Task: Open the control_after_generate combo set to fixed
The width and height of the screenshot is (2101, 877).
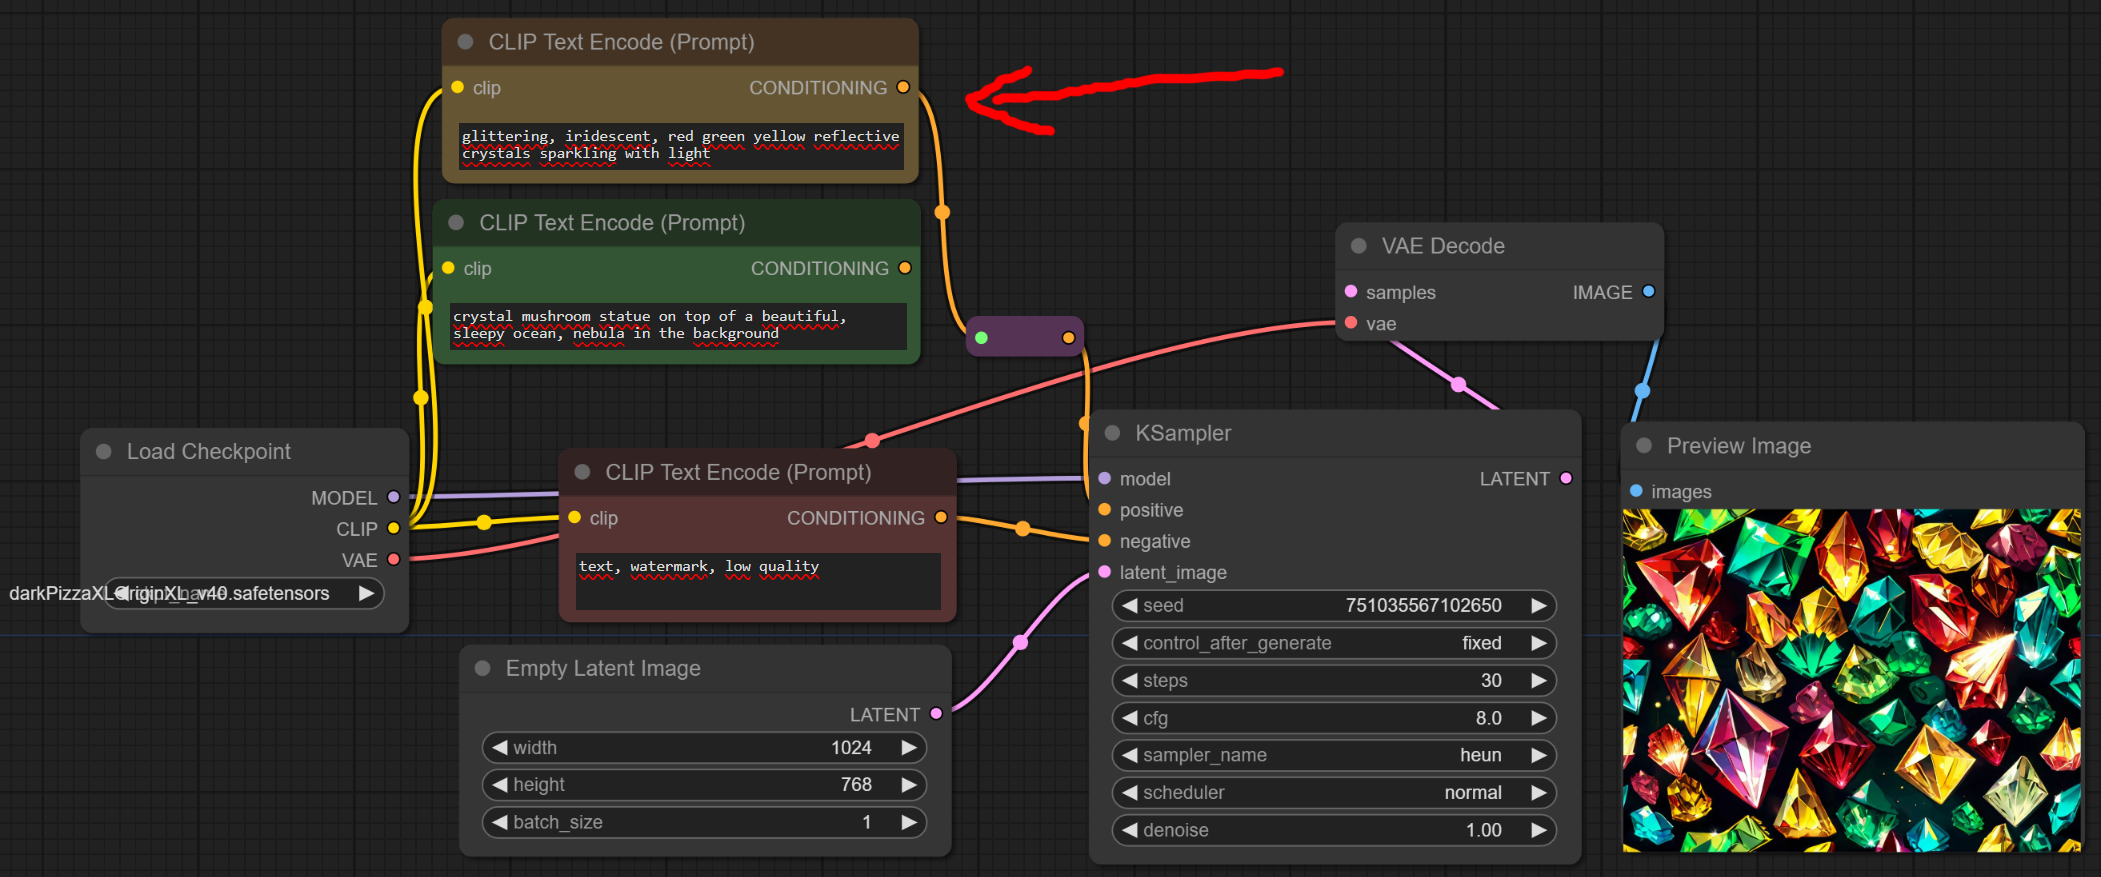Action: tap(1333, 643)
